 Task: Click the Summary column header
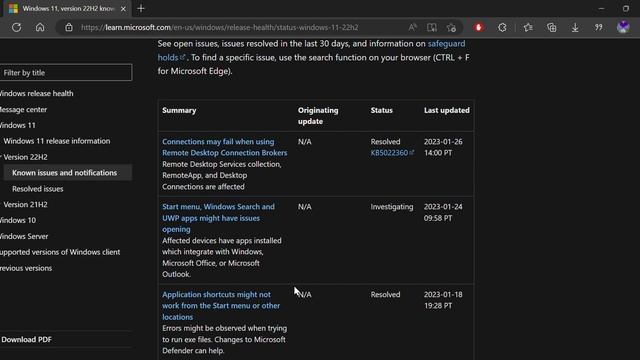pos(179,110)
